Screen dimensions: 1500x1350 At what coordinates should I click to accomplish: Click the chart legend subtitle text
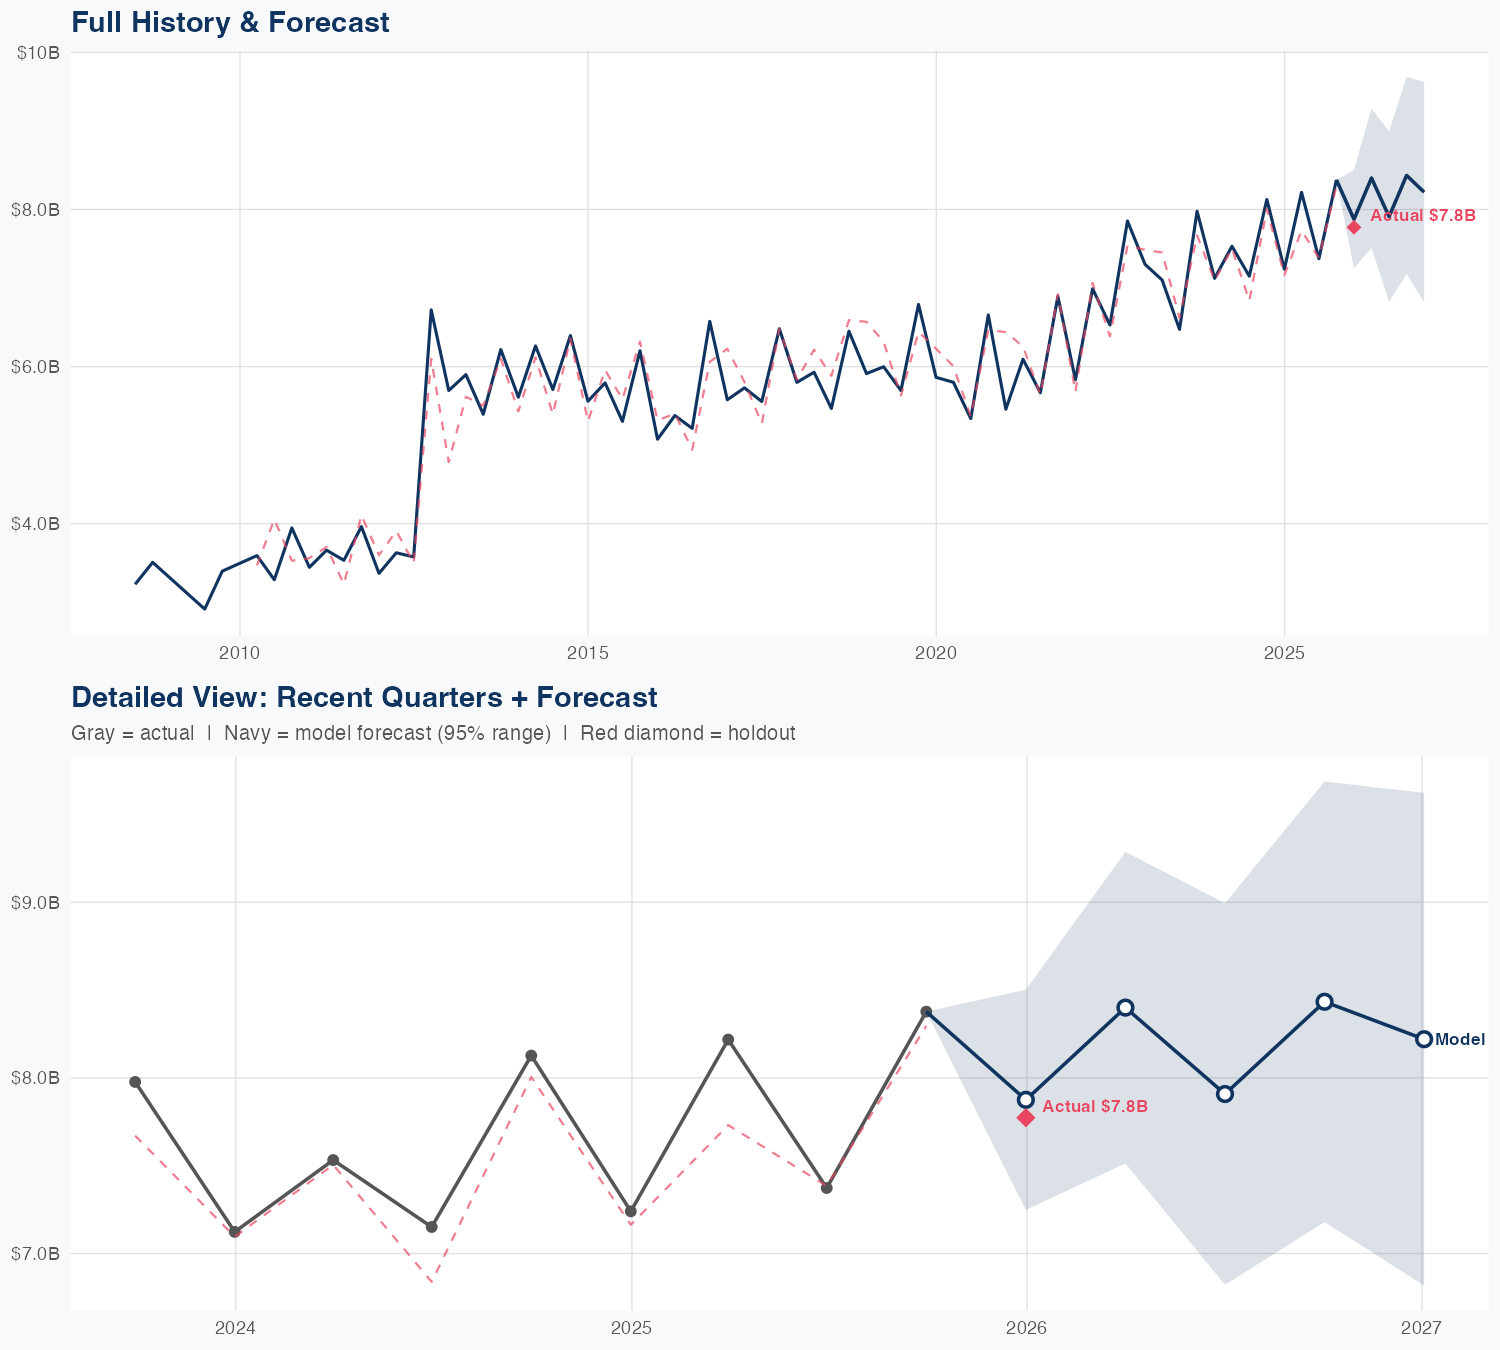433,733
